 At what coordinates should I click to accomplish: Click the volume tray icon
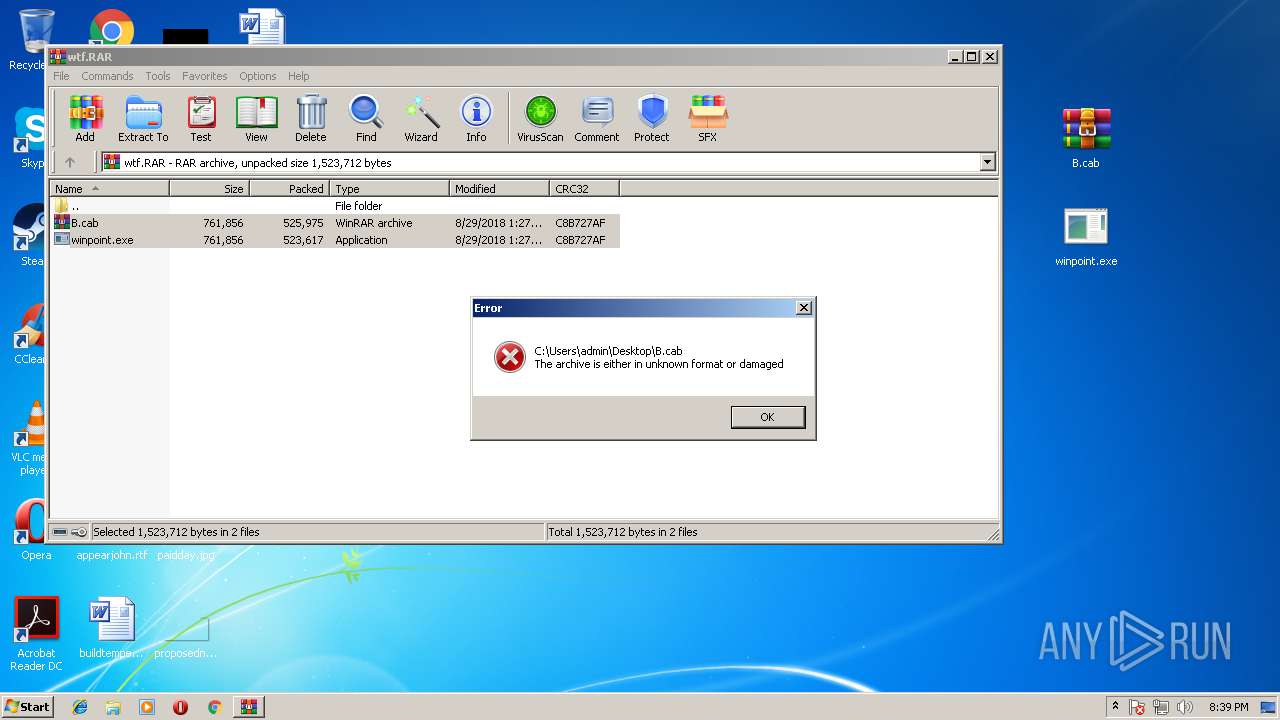coord(1185,707)
